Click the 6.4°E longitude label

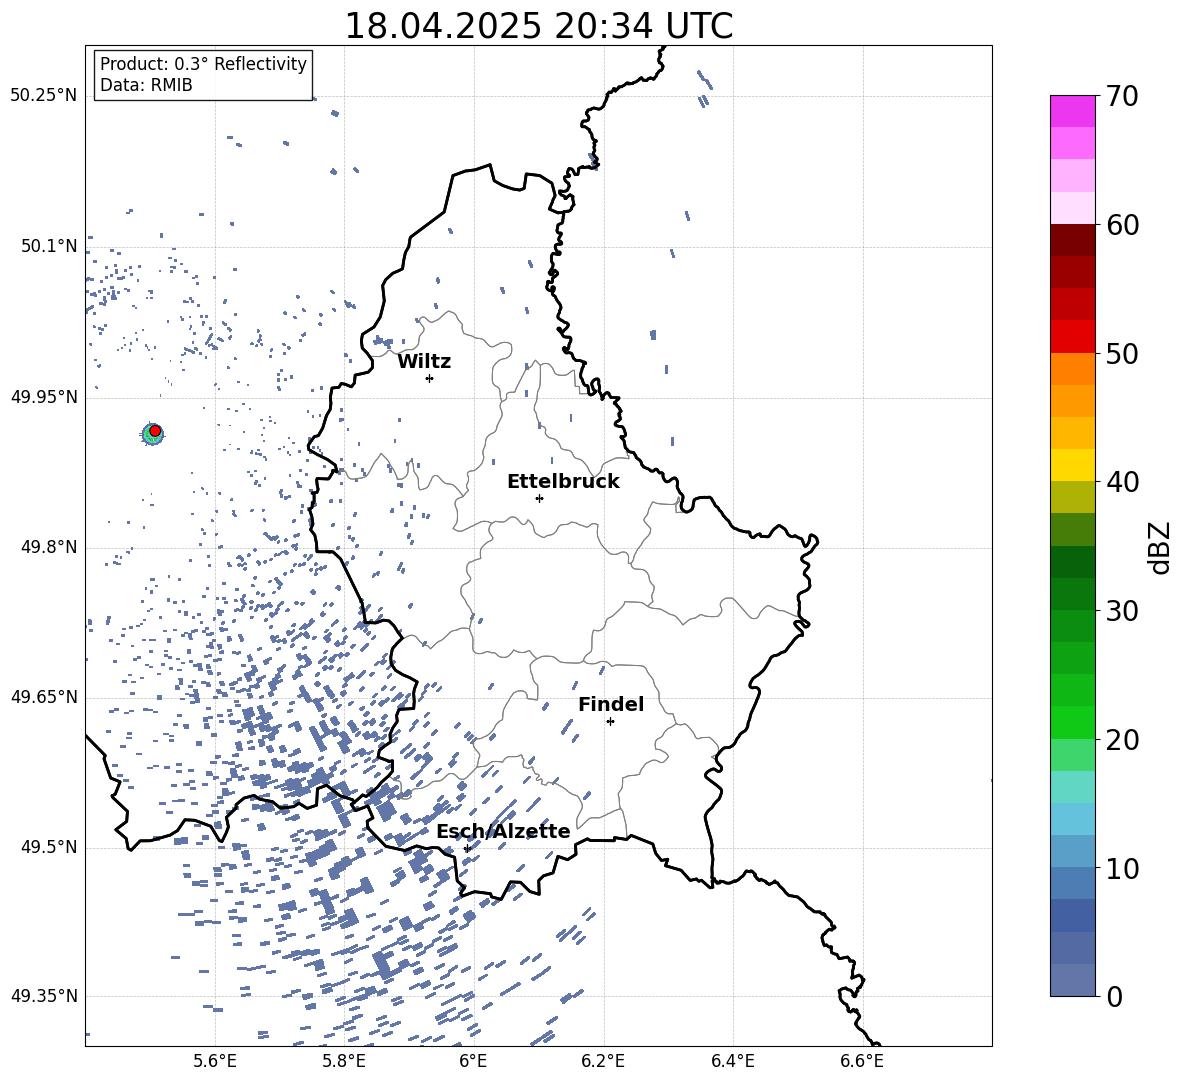coord(732,1061)
